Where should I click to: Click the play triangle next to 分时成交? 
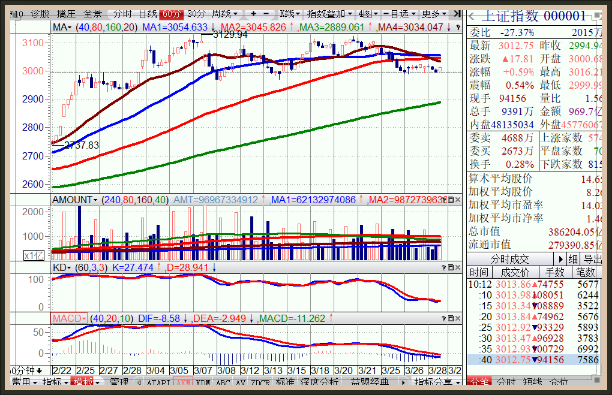pyautogui.click(x=560, y=259)
